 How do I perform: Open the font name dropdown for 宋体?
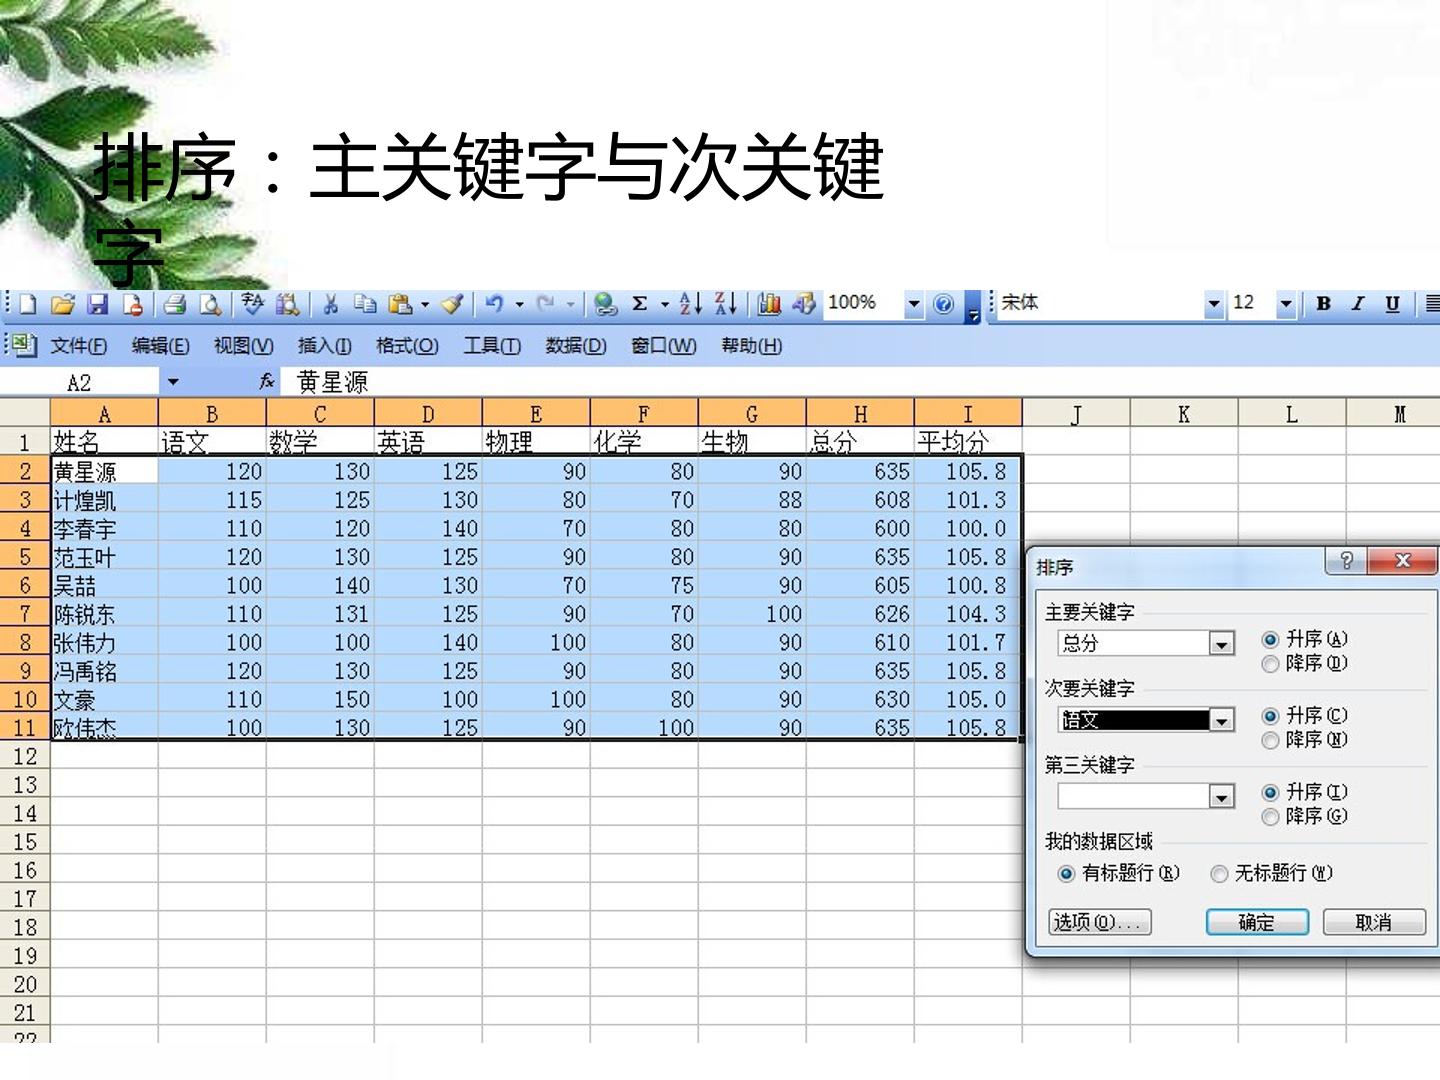tap(1213, 304)
